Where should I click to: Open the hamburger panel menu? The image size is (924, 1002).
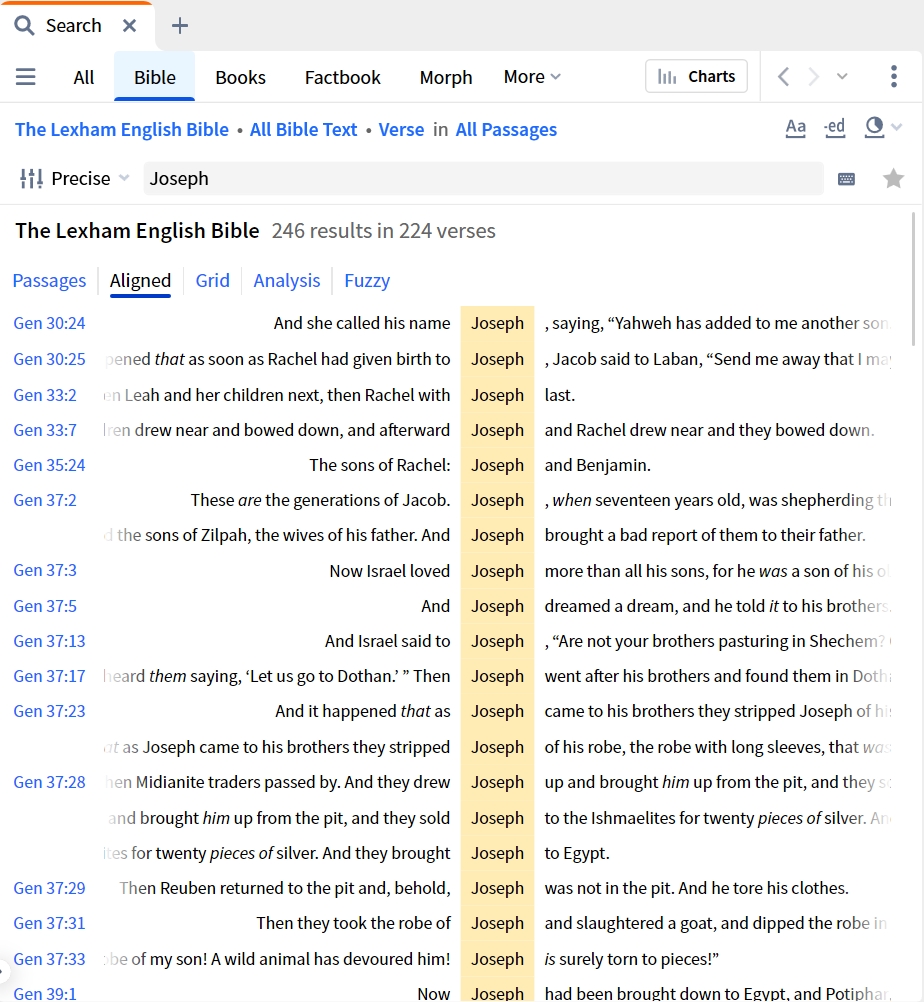point(26,77)
